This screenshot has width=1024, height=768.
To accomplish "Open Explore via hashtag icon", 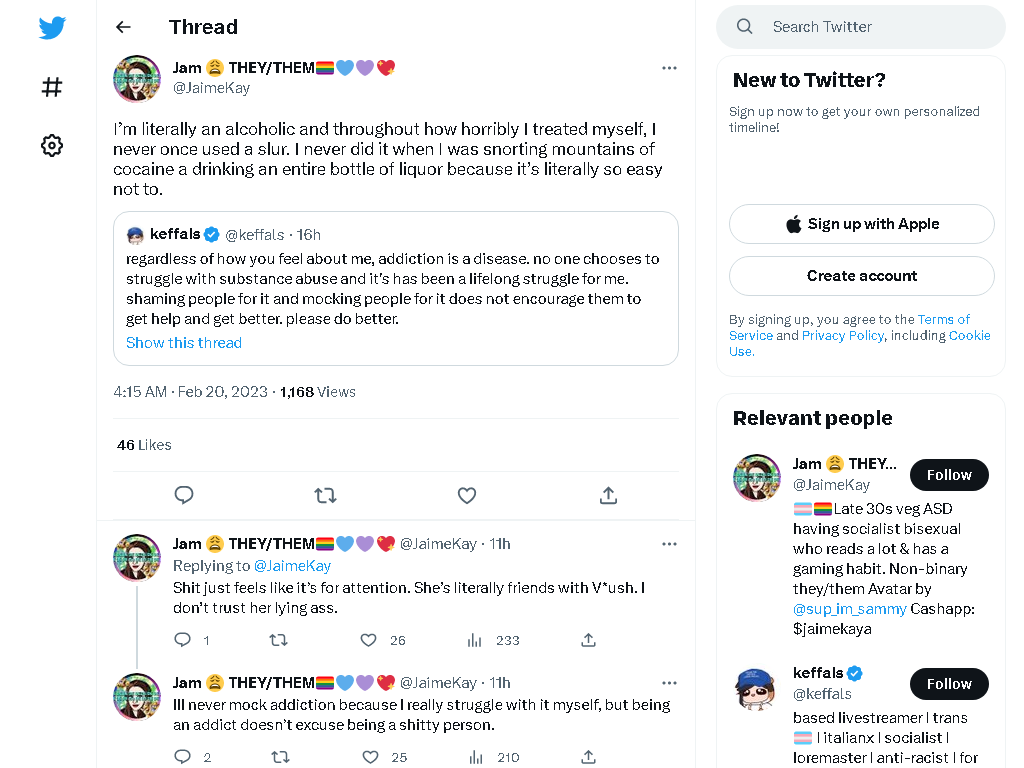I will tap(52, 87).
